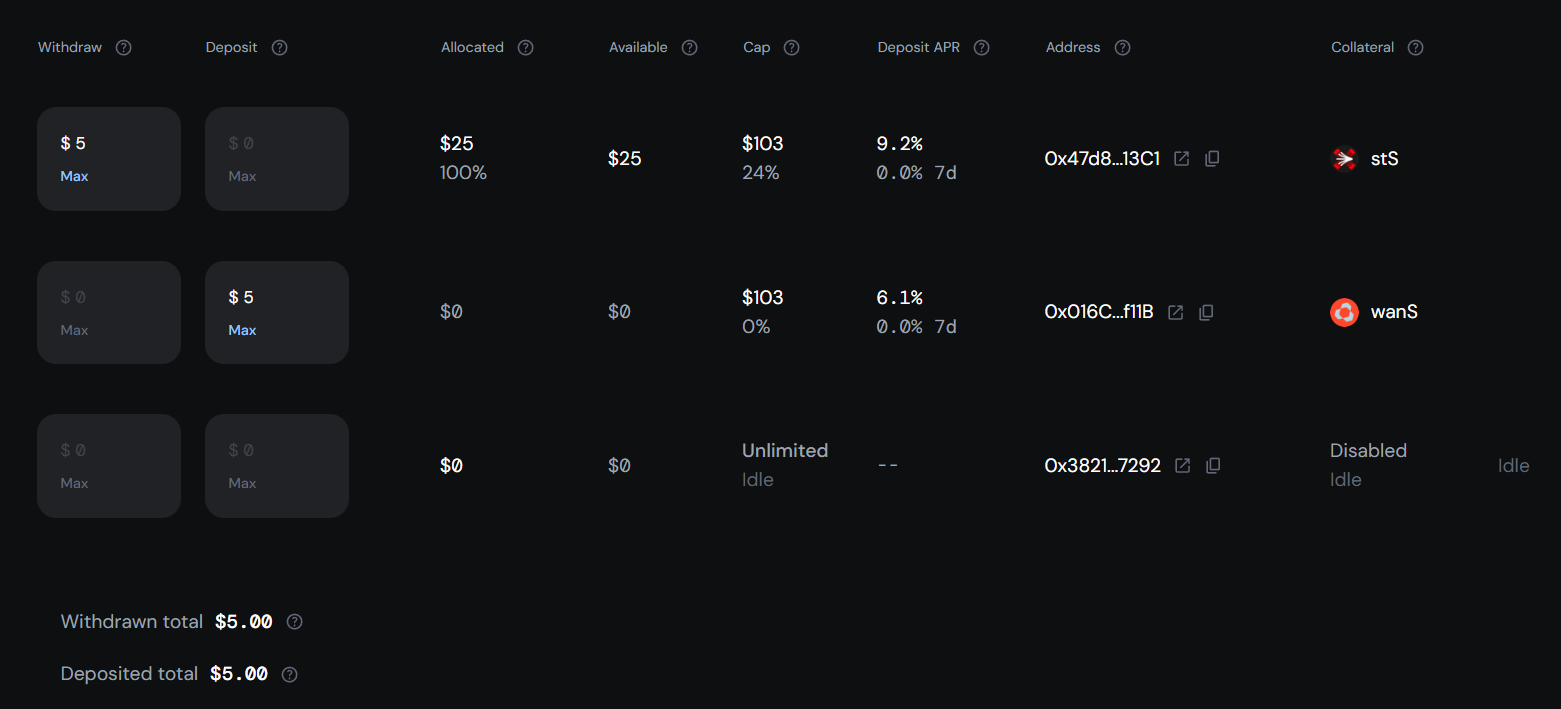View the Allocated column explanation
Viewport: 1561px width, 709px height.
click(x=526, y=47)
